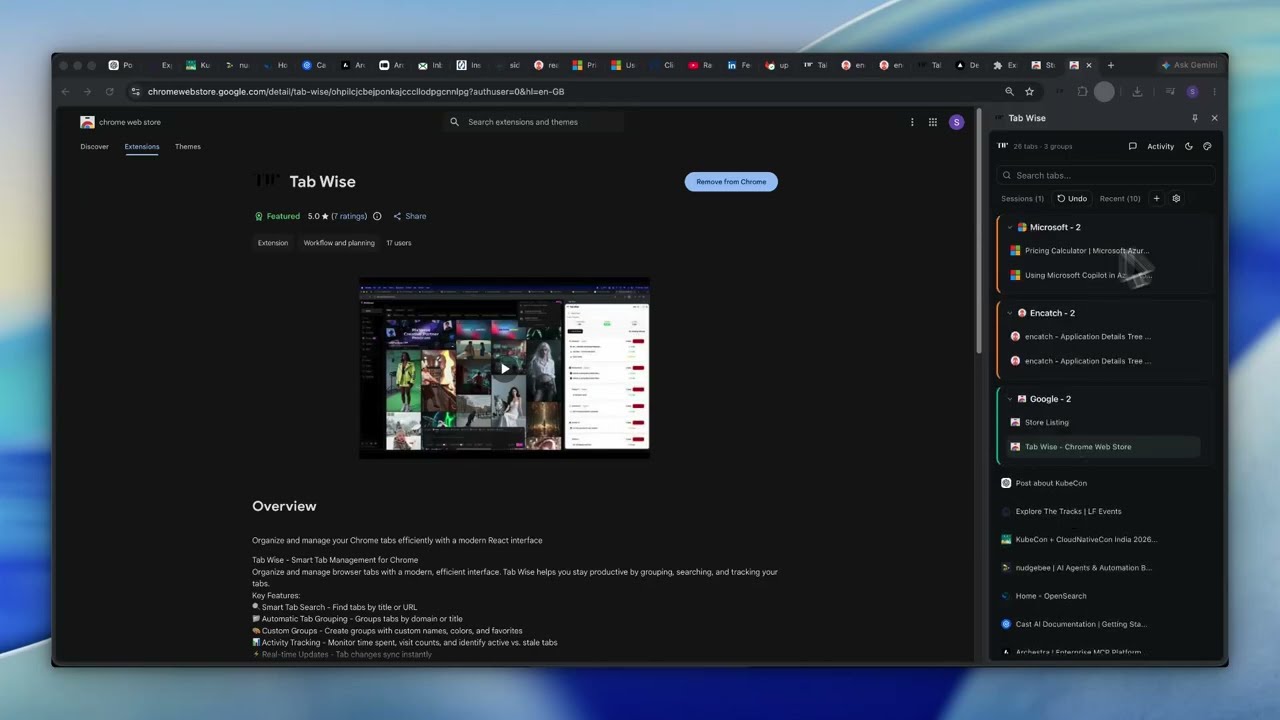This screenshot has height=720, width=1280.
Task: Click the Extension category chip
Action: (x=273, y=243)
